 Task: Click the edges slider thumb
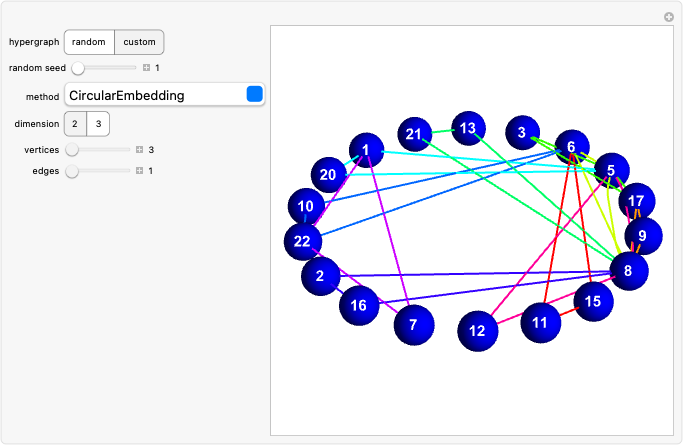coord(72,171)
